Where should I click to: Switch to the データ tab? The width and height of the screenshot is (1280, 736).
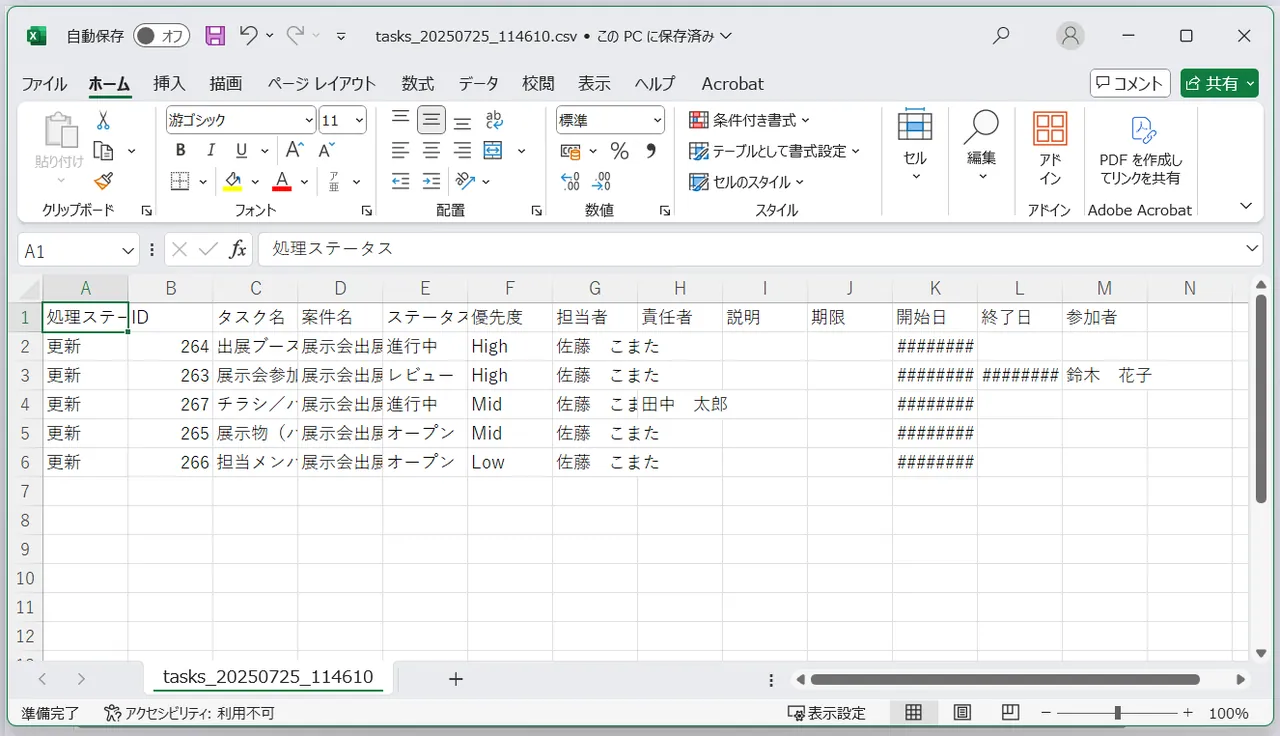[478, 84]
